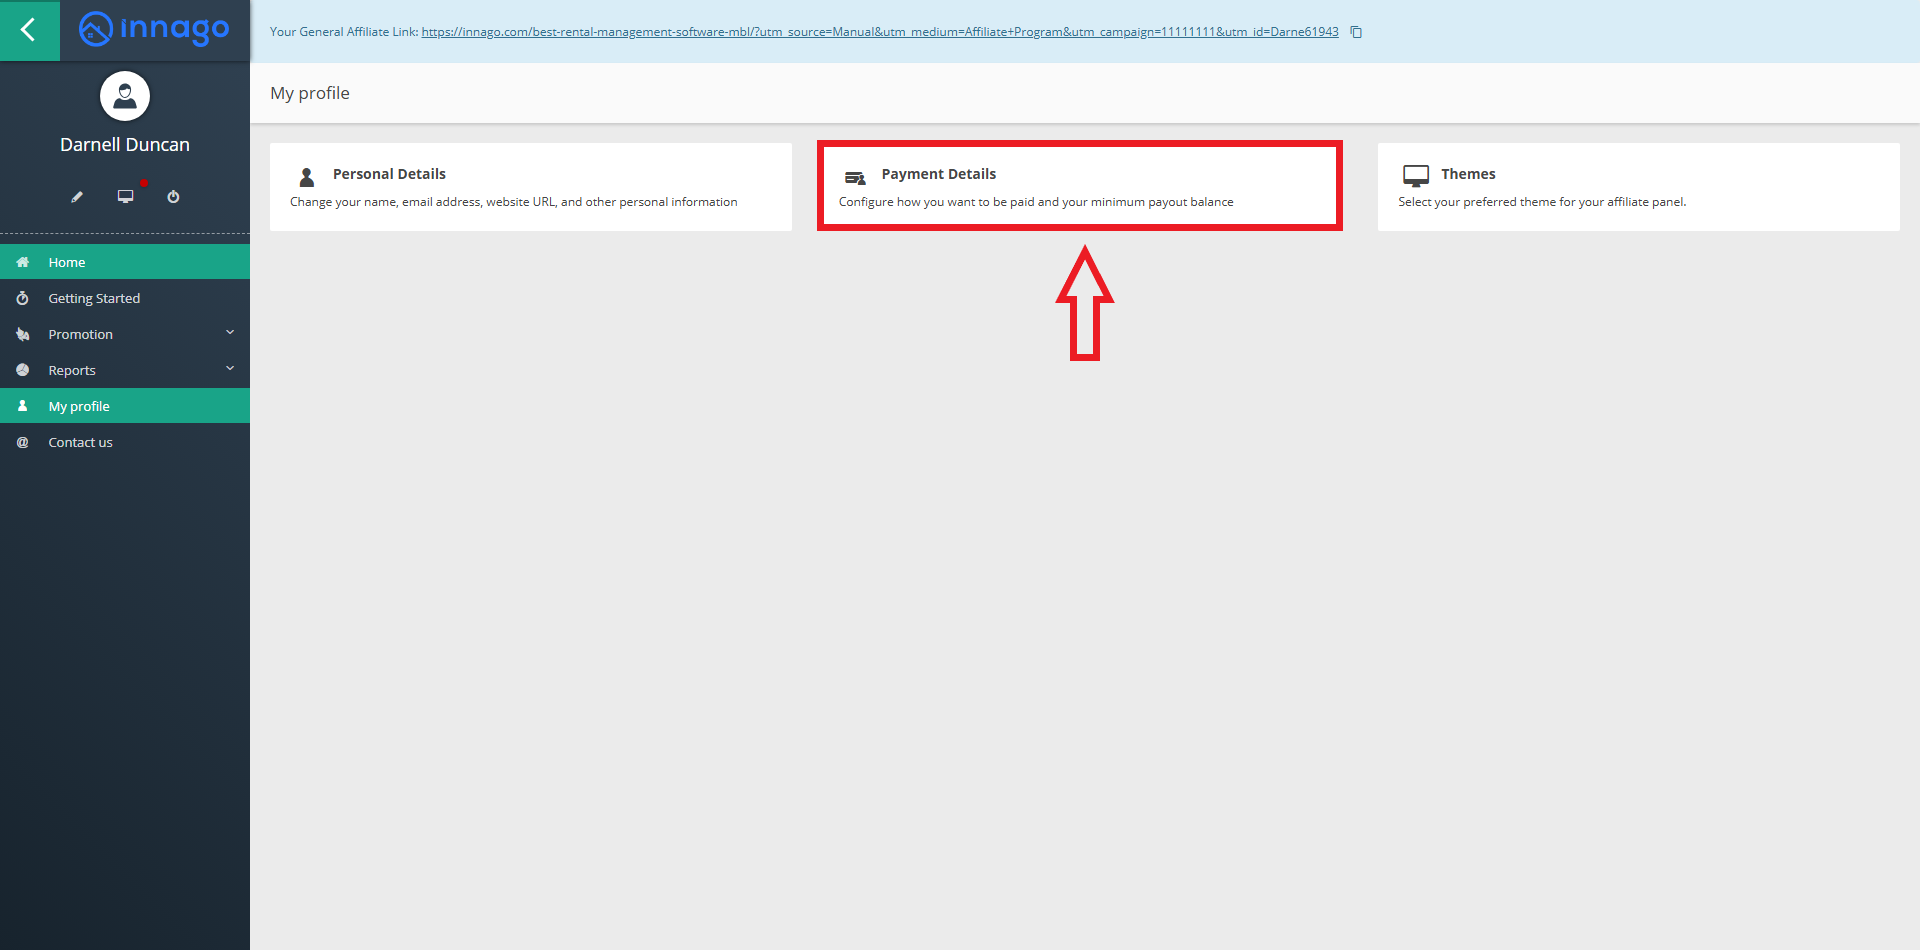
Task: Click the Innago logo
Action: (154, 30)
